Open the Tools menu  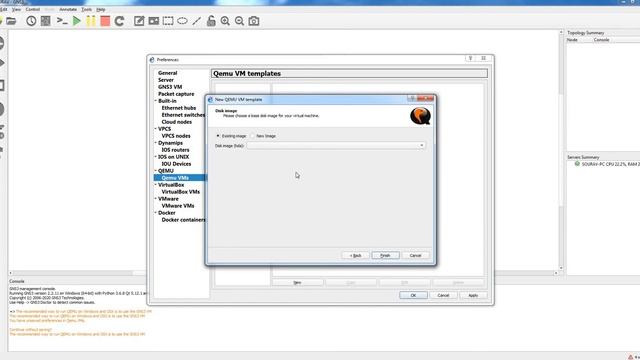click(87, 9)
